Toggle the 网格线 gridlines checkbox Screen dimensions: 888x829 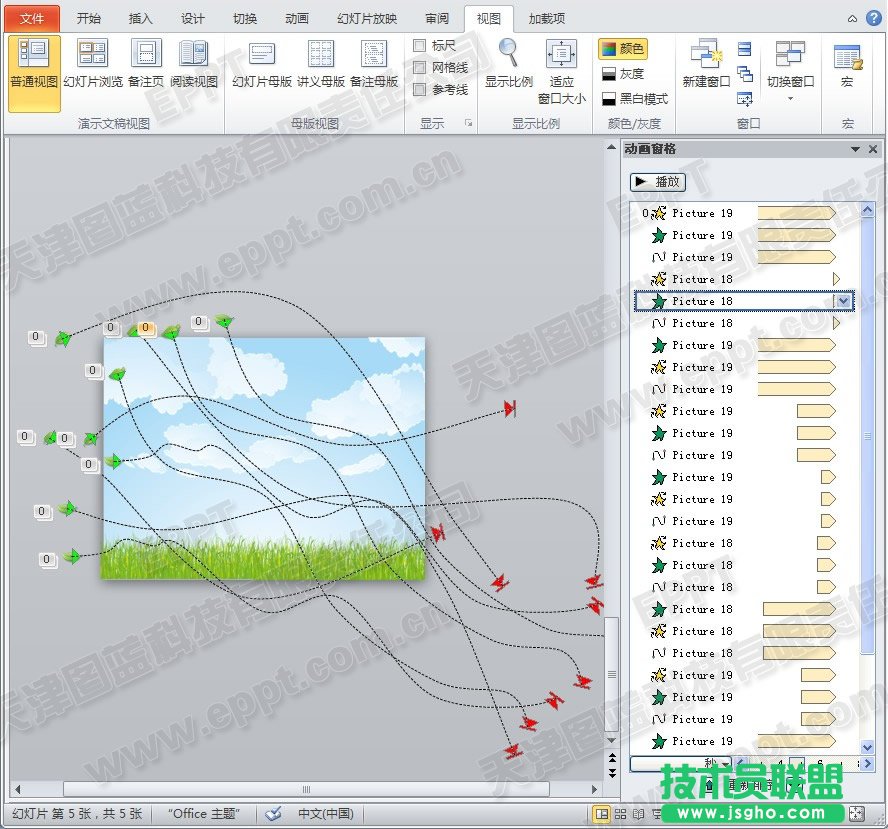click(x=420, y=68)
